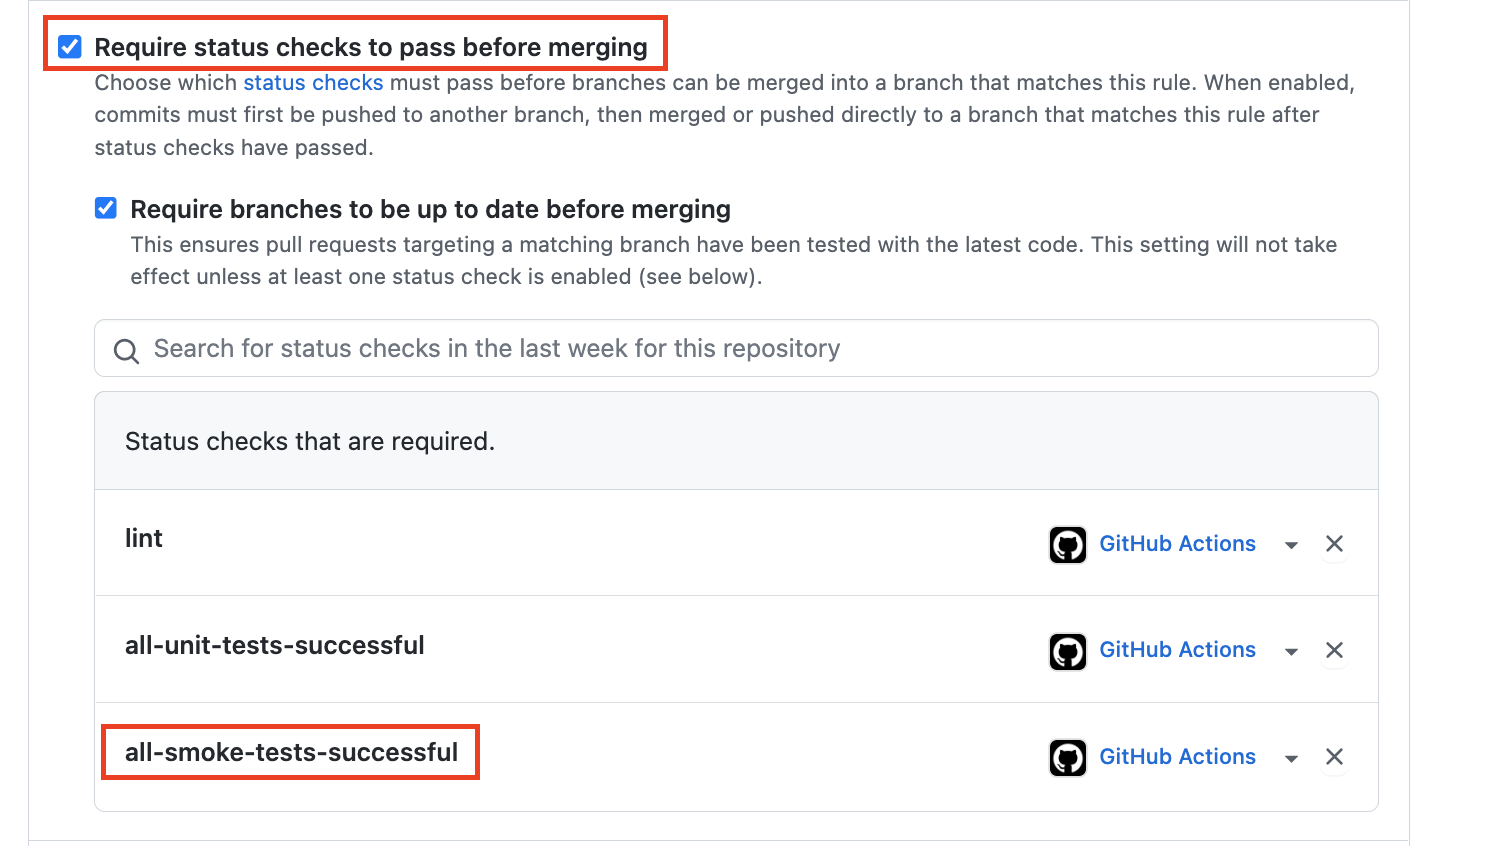Uncheck require branches to be up to date
This screenshot has width=1512, height=846.
coord(105,208)
